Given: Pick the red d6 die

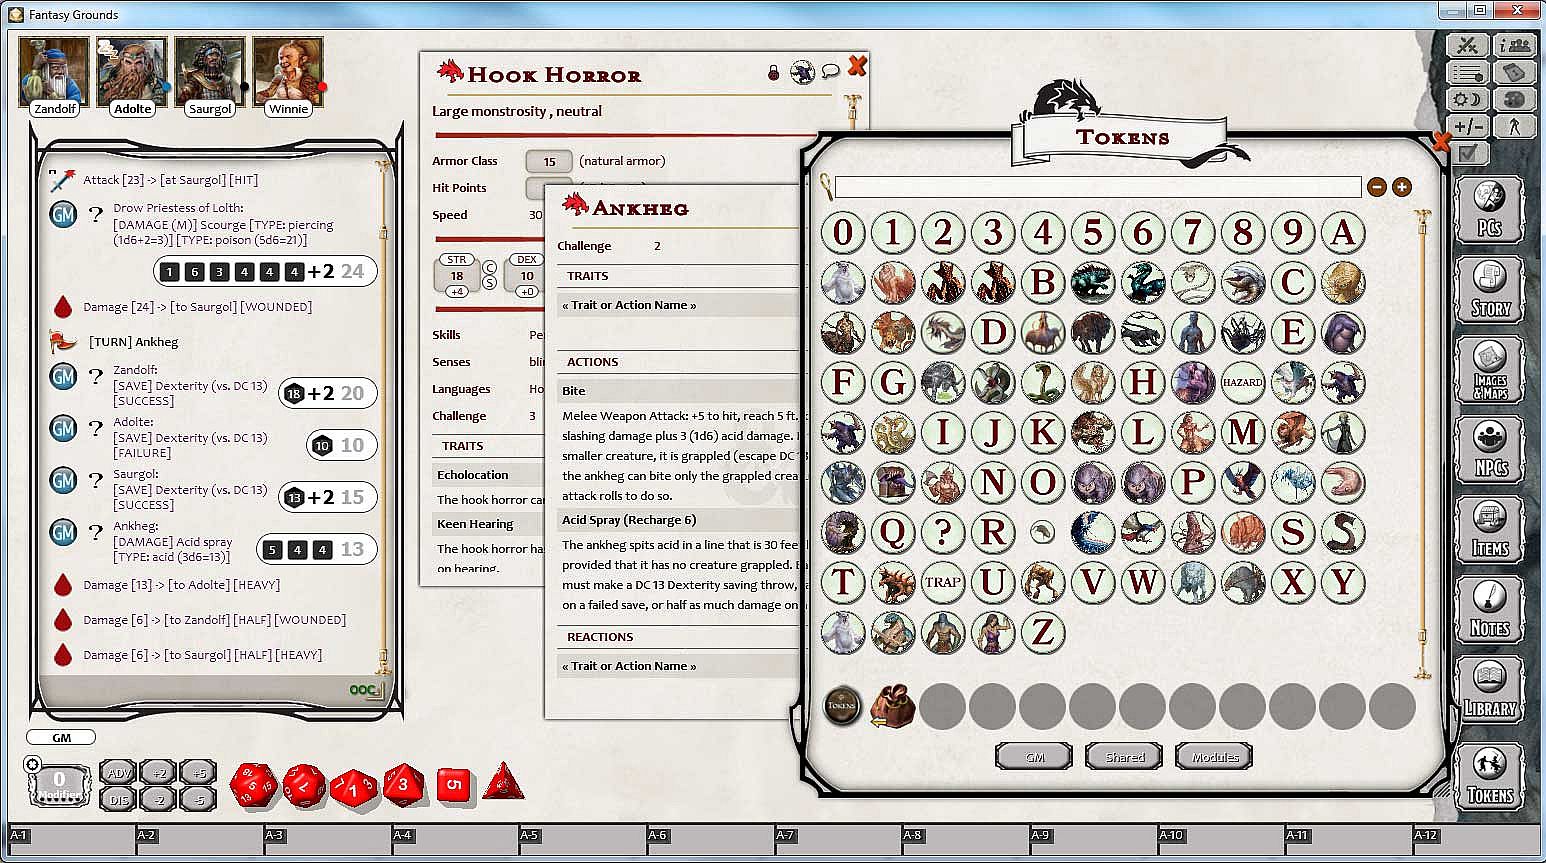Looking at the screenshot, I should (454, 785).
